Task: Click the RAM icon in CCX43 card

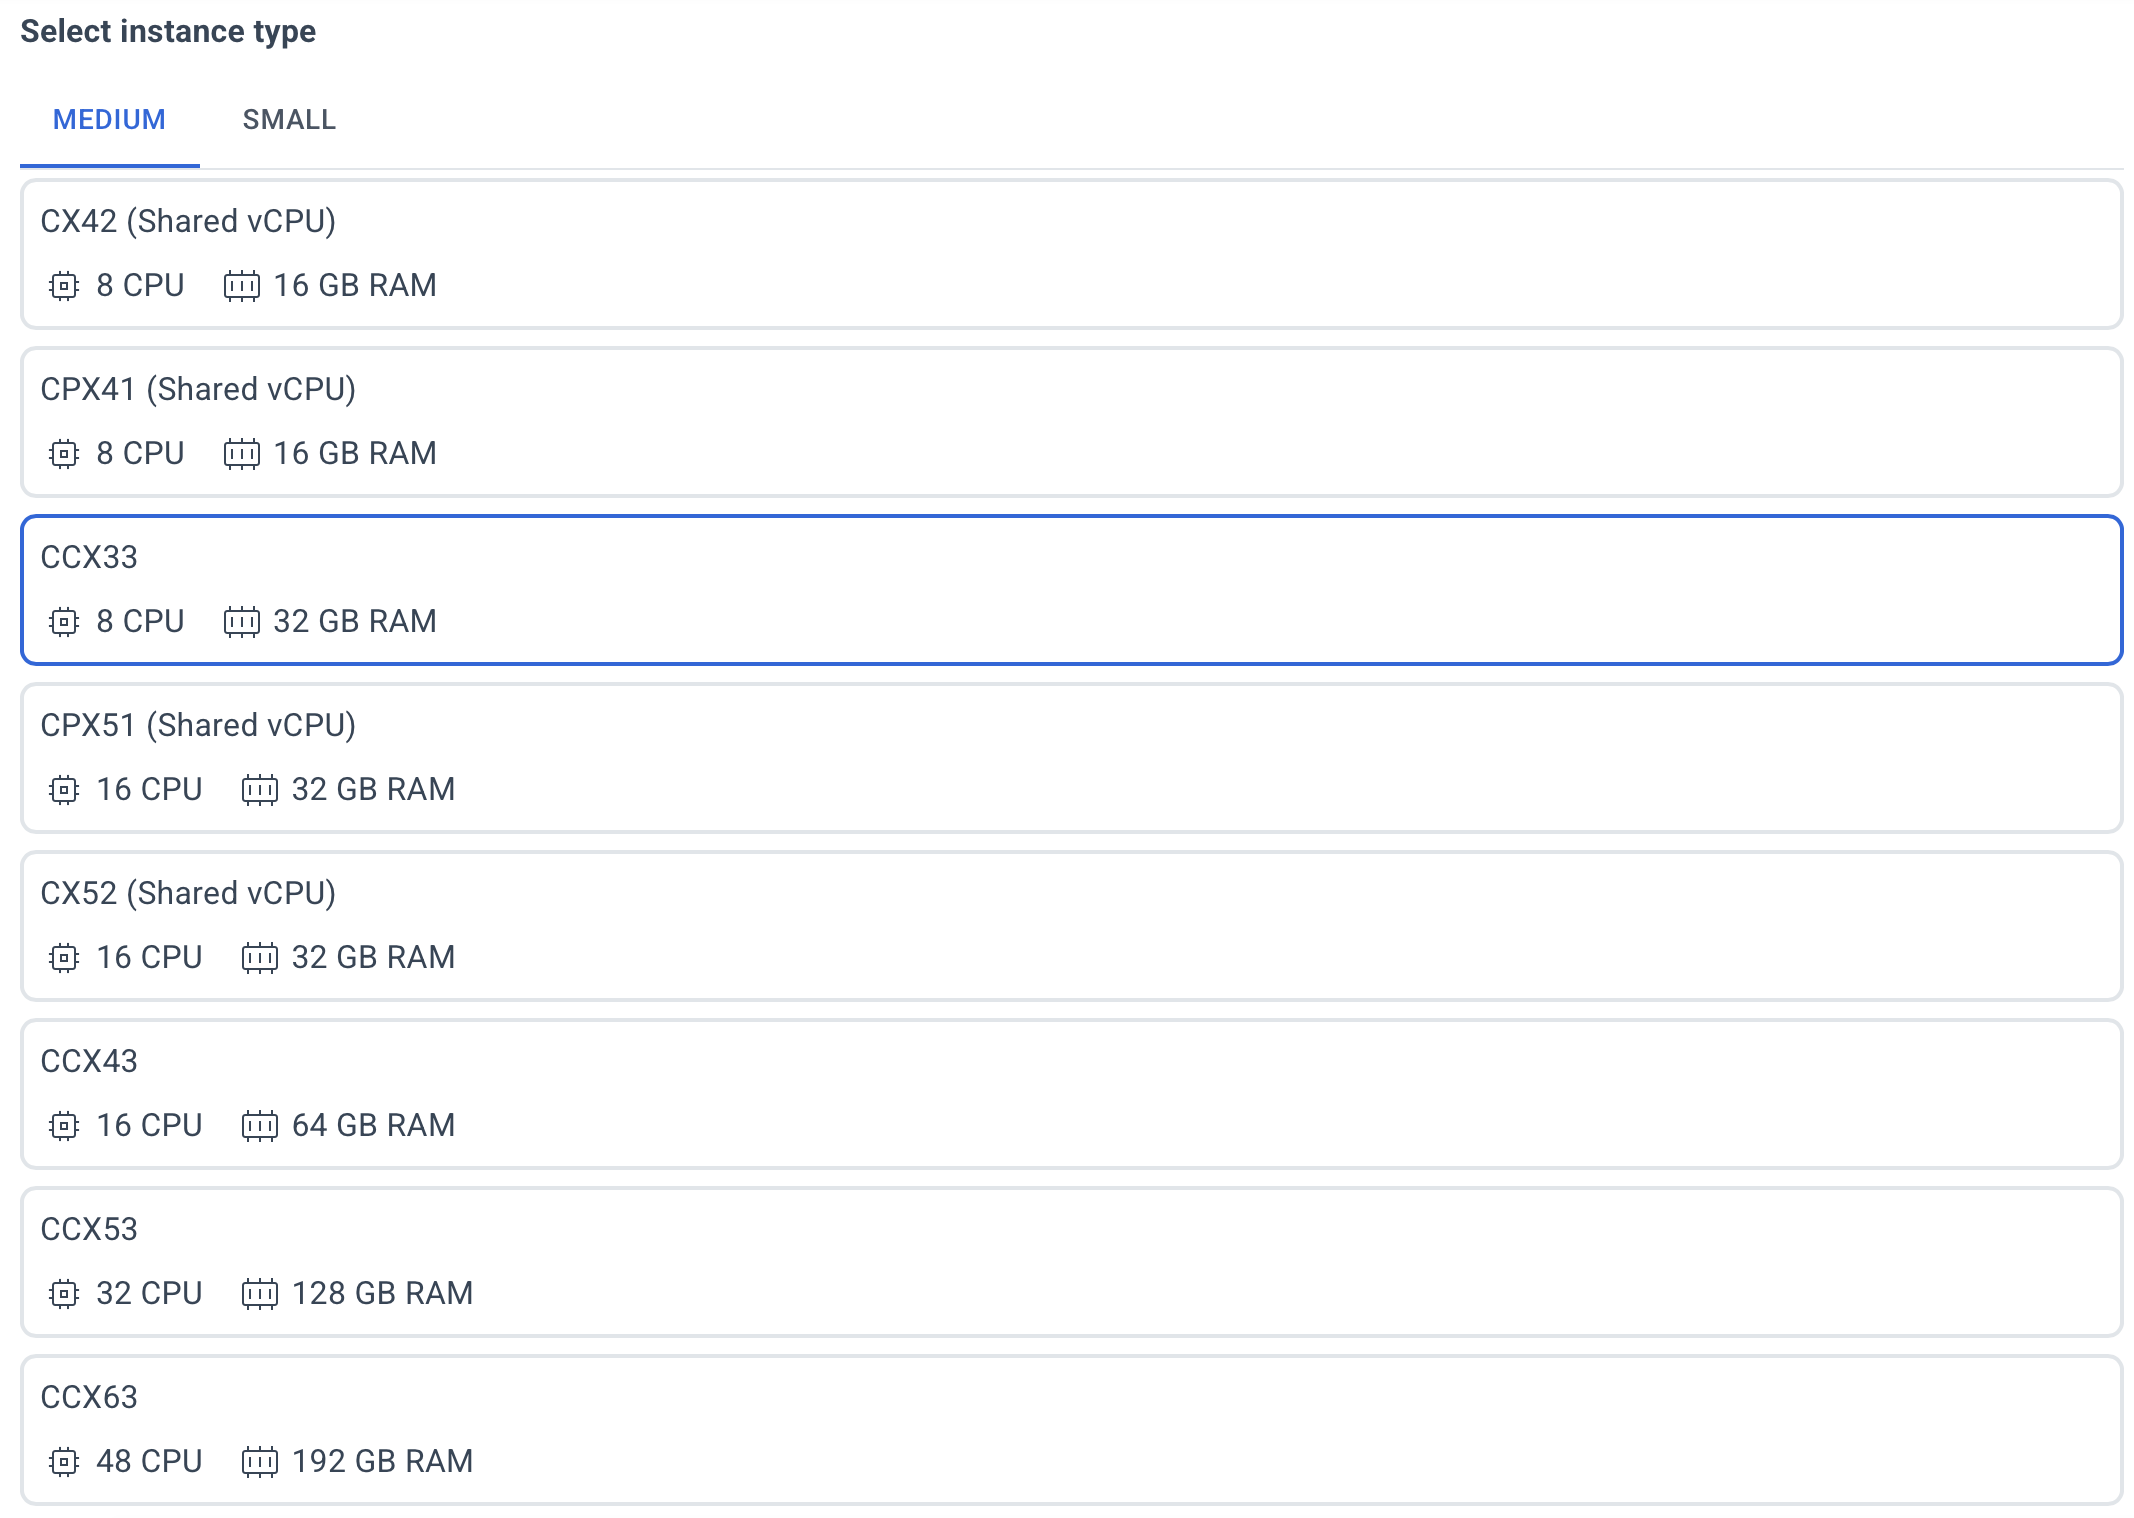Action: (x=259, y=1126)
